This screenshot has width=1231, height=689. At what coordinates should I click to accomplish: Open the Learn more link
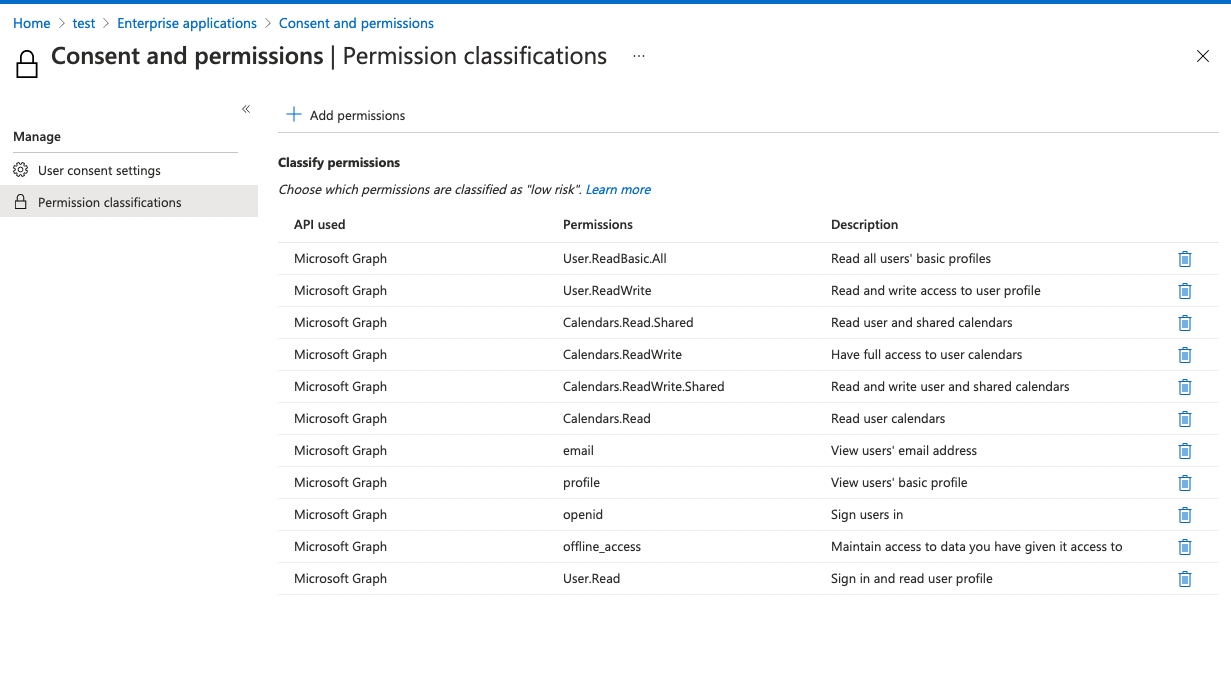[x=617, y=189]
